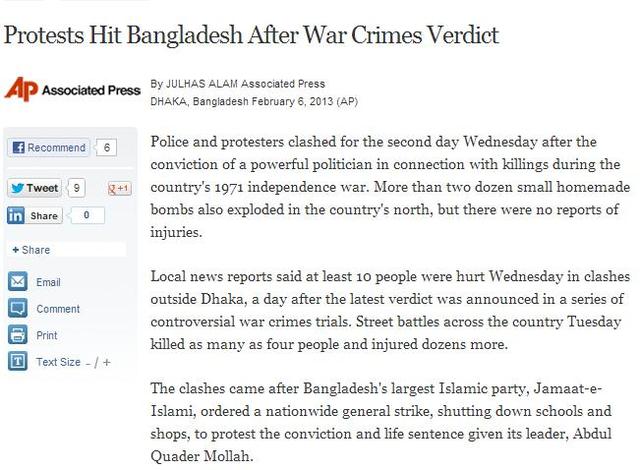Click the Facebook Recommend button

coord(48,148)
